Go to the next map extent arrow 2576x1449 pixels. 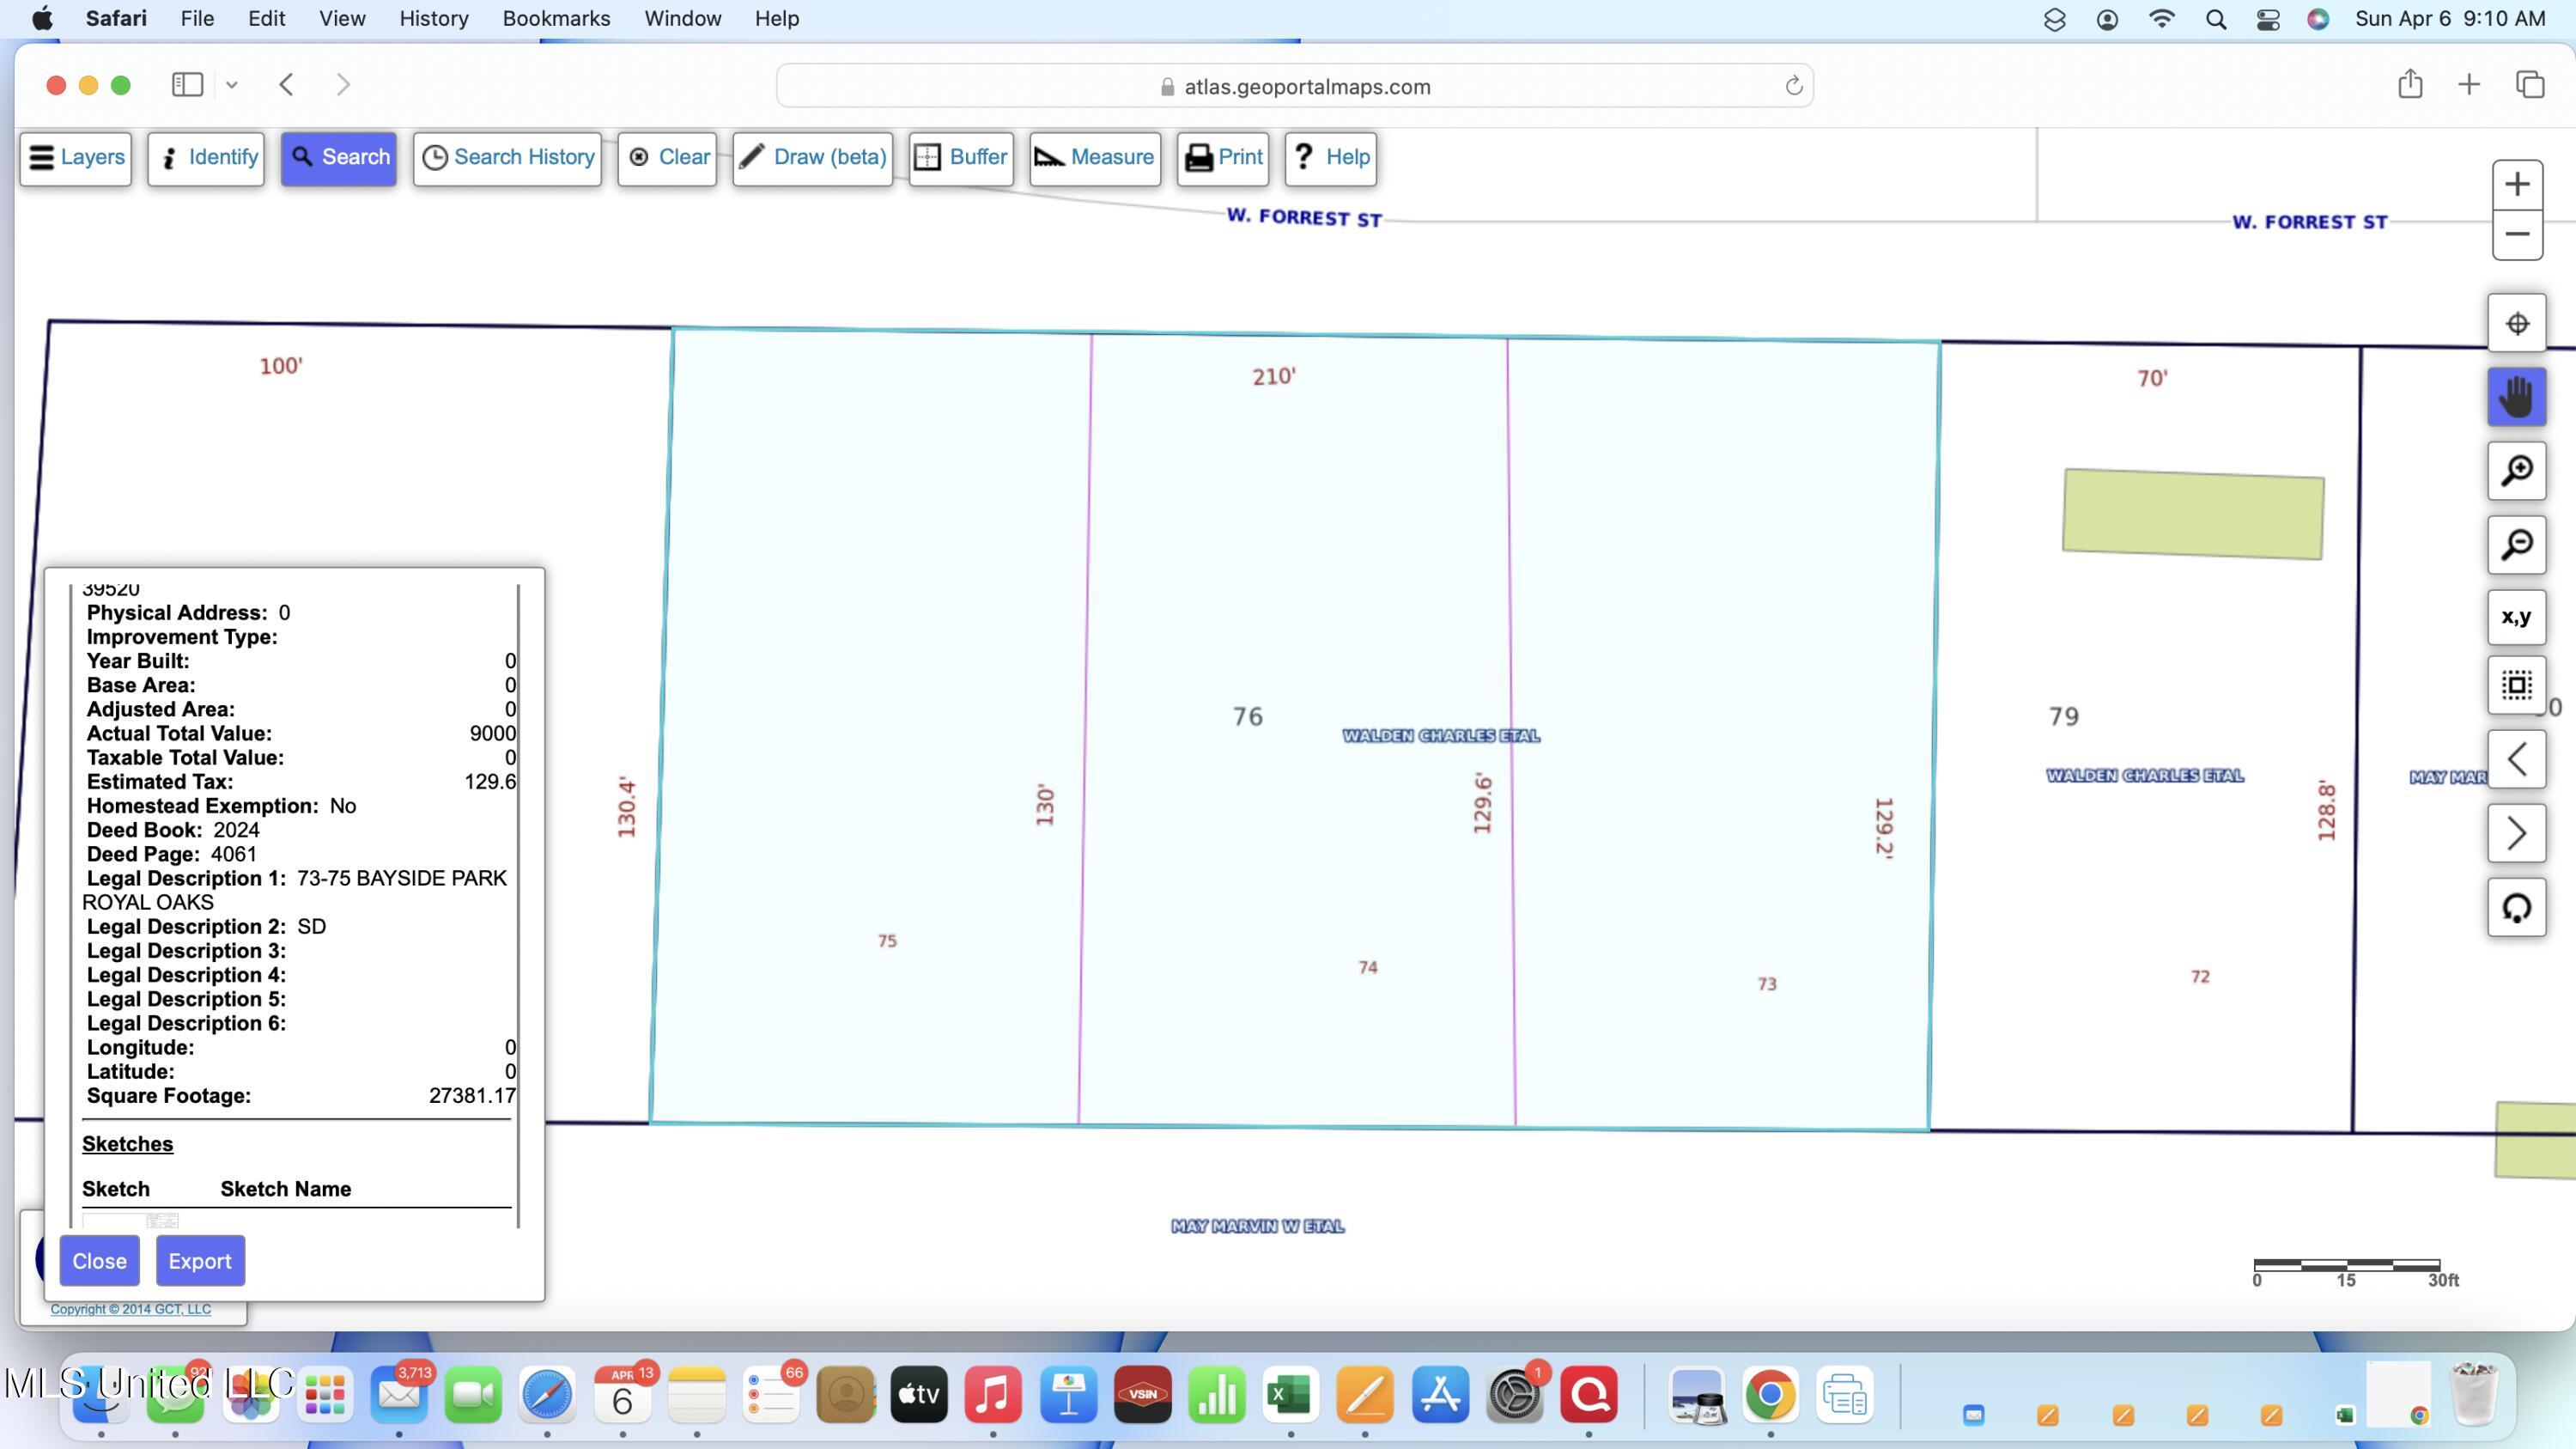click(2516, 834)
